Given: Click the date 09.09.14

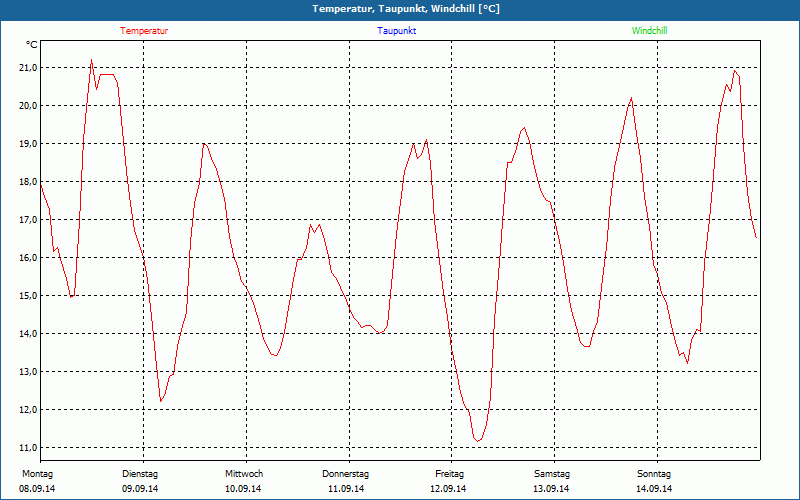Looking at the screenshot, I should (x=140, y=489).
